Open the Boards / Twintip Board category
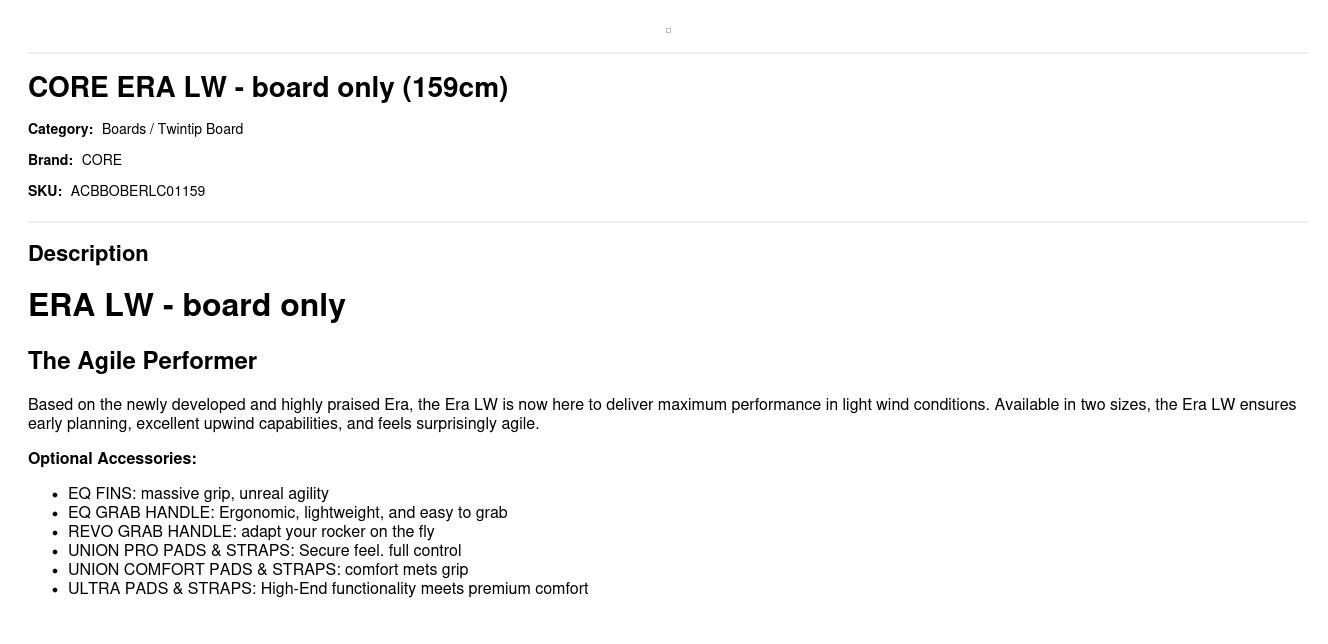The height and width of the screenshot is (644, 1328). [172, 129]
